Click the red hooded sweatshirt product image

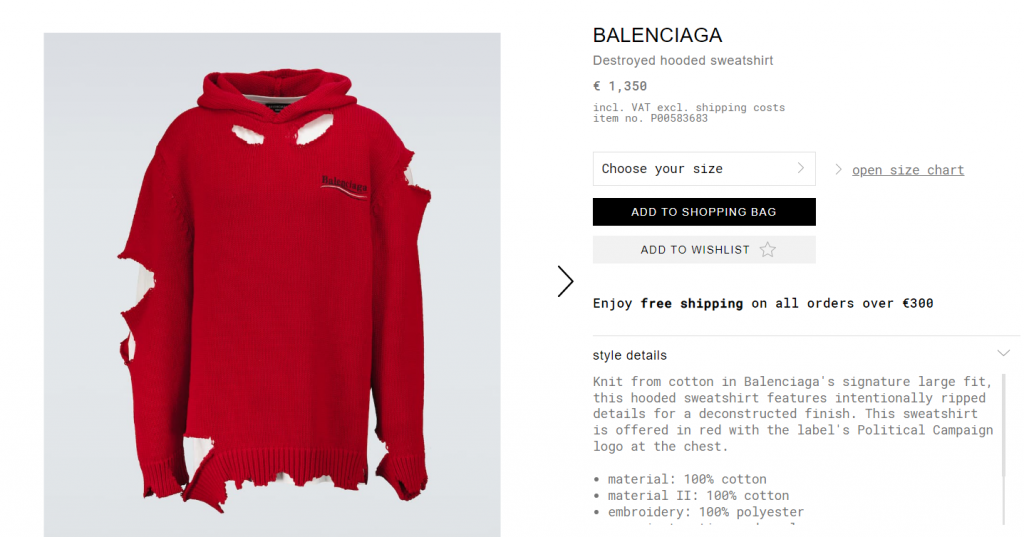click(x=272, y=285)
